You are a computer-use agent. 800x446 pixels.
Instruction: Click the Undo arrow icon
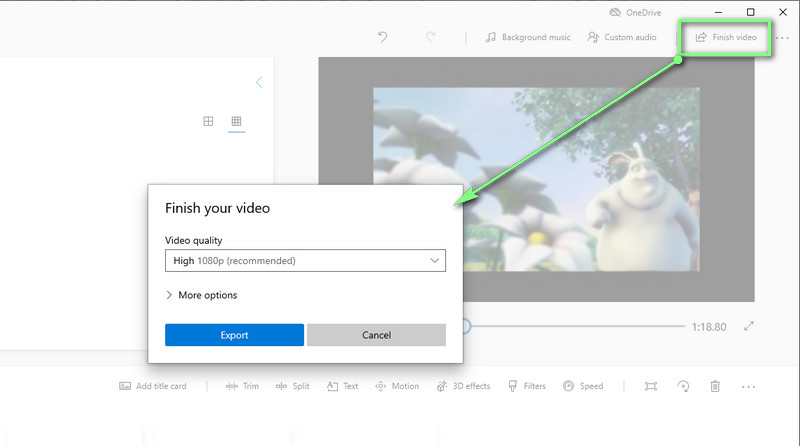pyautogui.click(x=382, y=37)
